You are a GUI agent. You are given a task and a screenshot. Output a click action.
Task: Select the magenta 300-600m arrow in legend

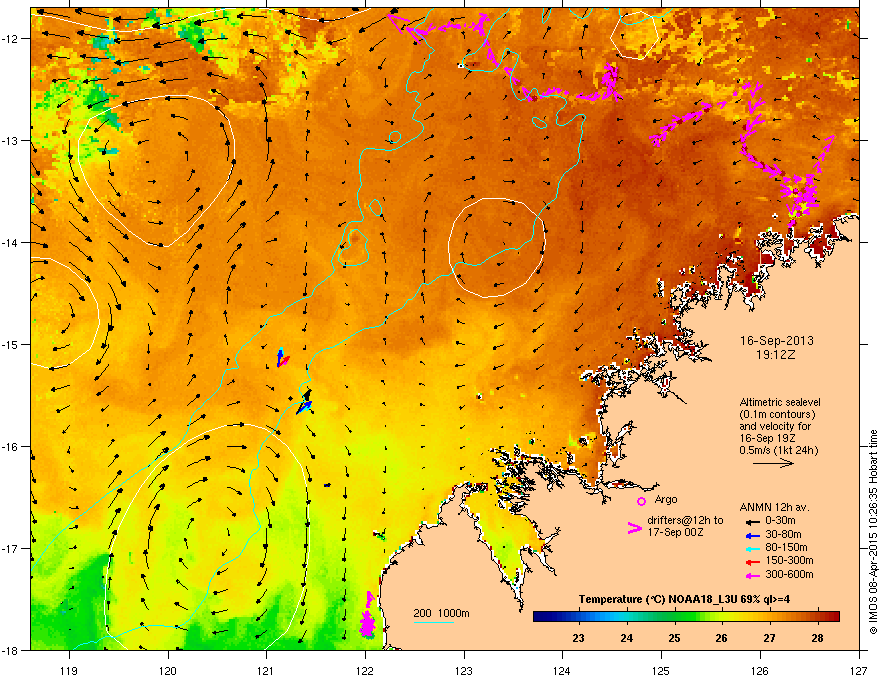point(752,575)
